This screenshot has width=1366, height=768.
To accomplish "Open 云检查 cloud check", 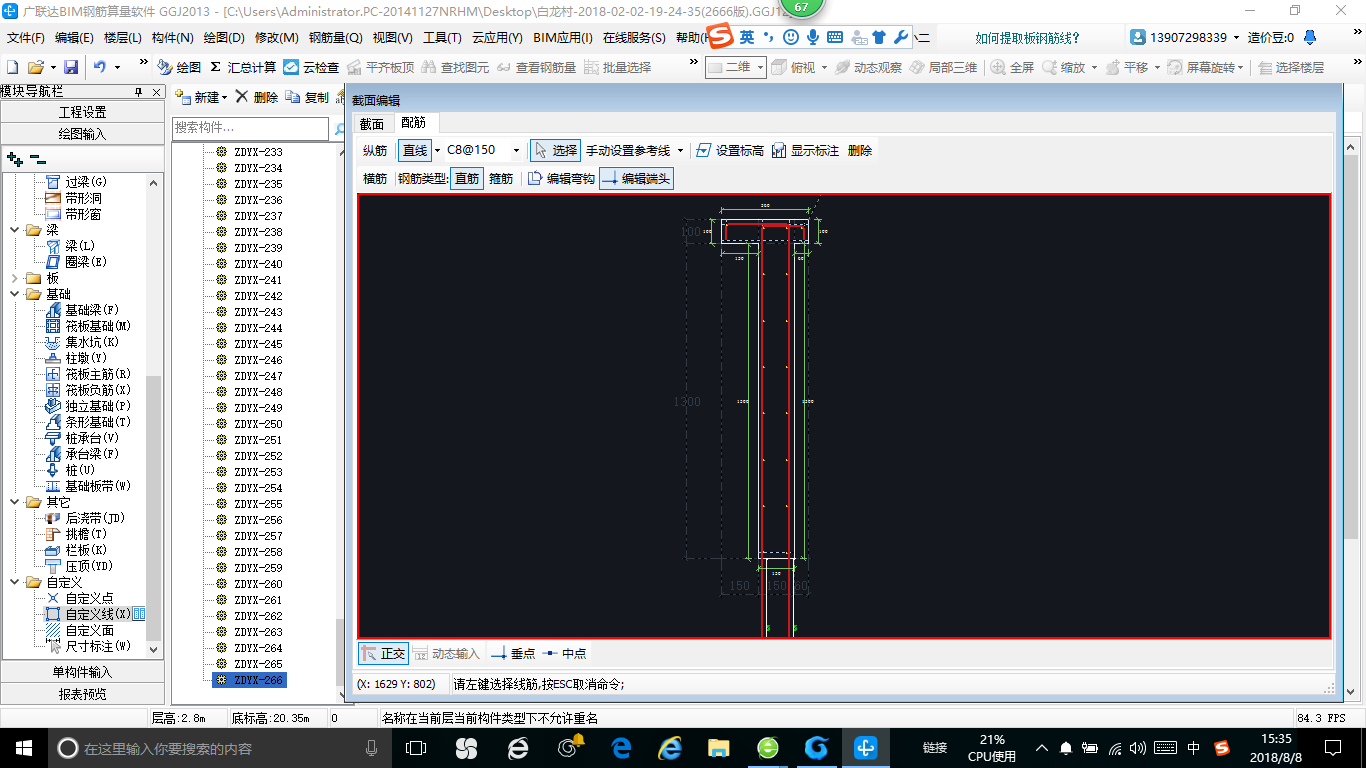I will click(311, 67).
